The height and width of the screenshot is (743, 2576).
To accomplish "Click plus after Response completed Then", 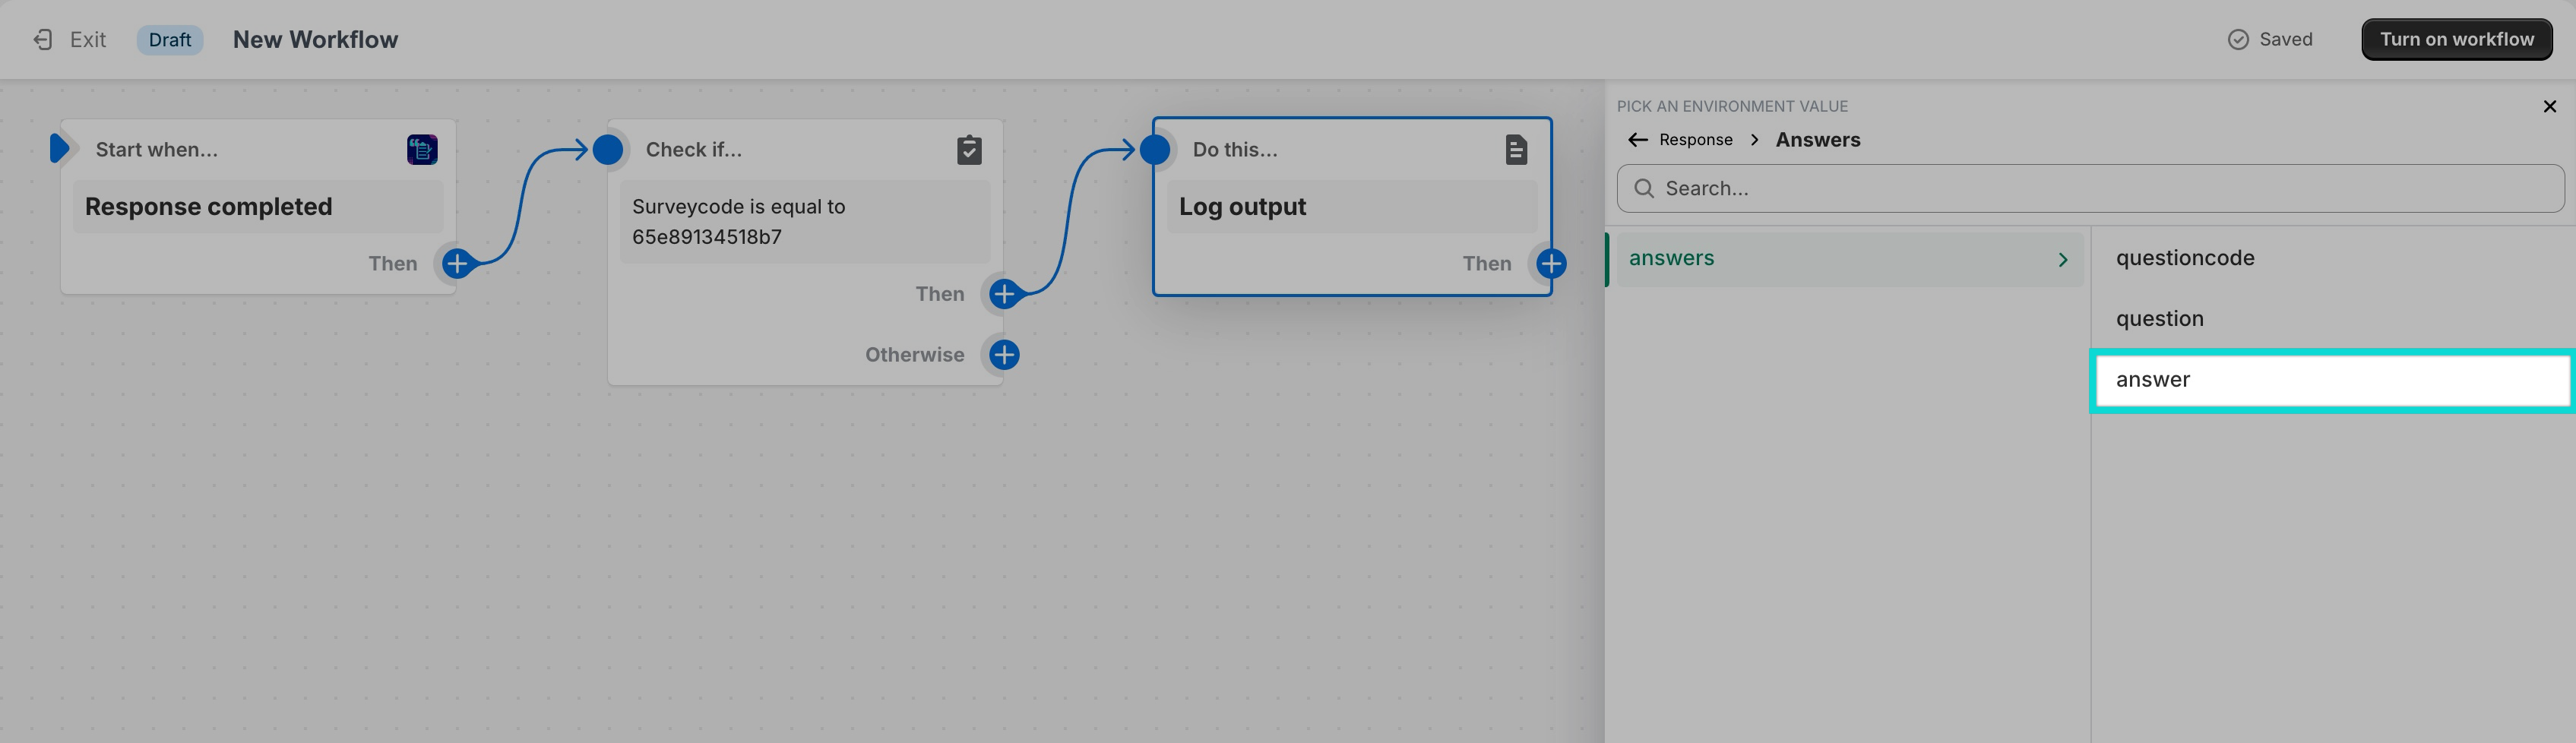I will pos(457,263).
